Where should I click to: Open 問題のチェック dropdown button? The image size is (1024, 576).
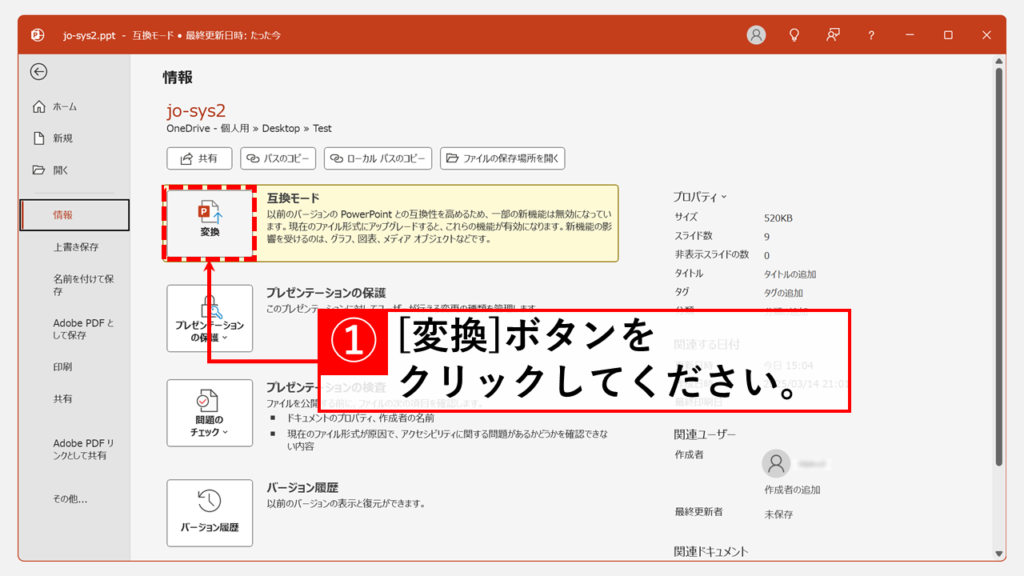(210, 413)
